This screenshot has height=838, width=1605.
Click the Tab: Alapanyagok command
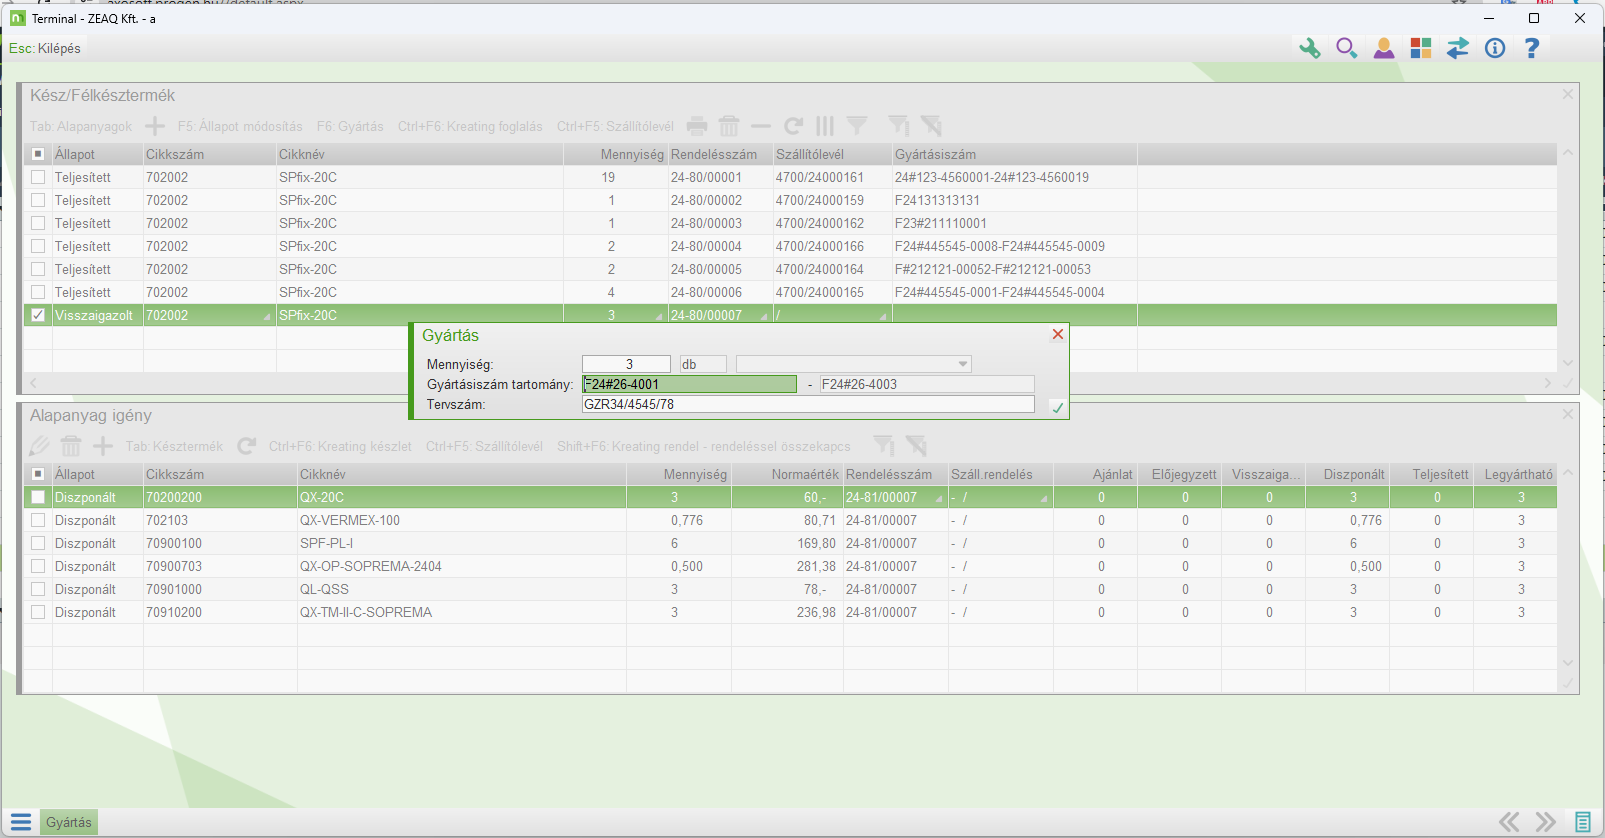pos(81,127)
